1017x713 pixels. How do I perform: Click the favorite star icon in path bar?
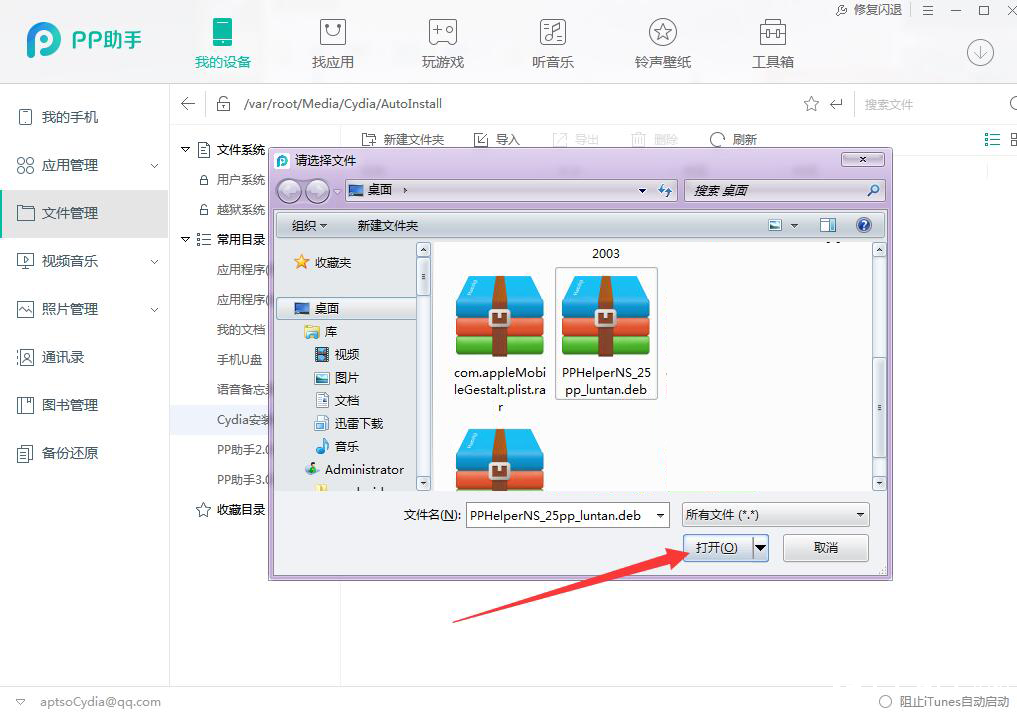(x=811, y=104)
